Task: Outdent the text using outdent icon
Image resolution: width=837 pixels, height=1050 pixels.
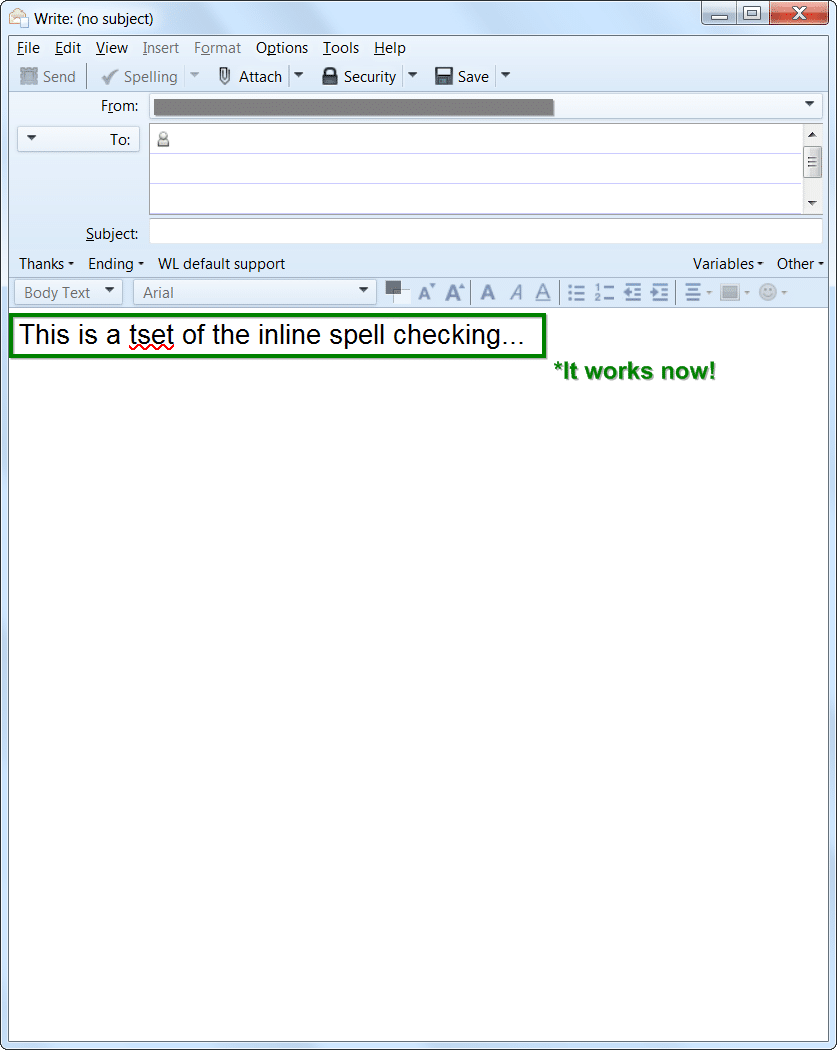Action: (x=632, y=292)
